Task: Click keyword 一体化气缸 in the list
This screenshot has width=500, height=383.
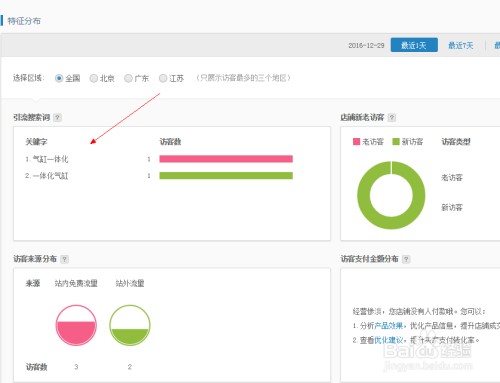Action: [50, 176]
